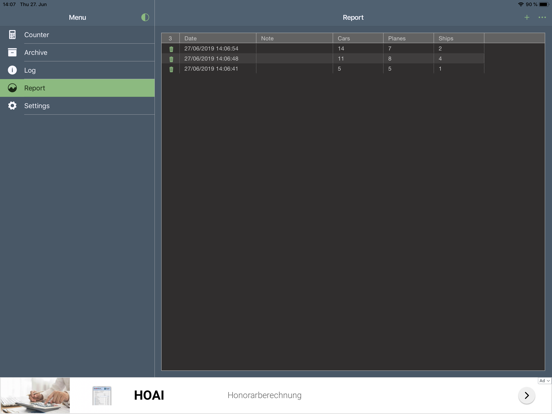Click Ships value 2
This screenshot has width=552, height=414.
(x=440, y=49)
